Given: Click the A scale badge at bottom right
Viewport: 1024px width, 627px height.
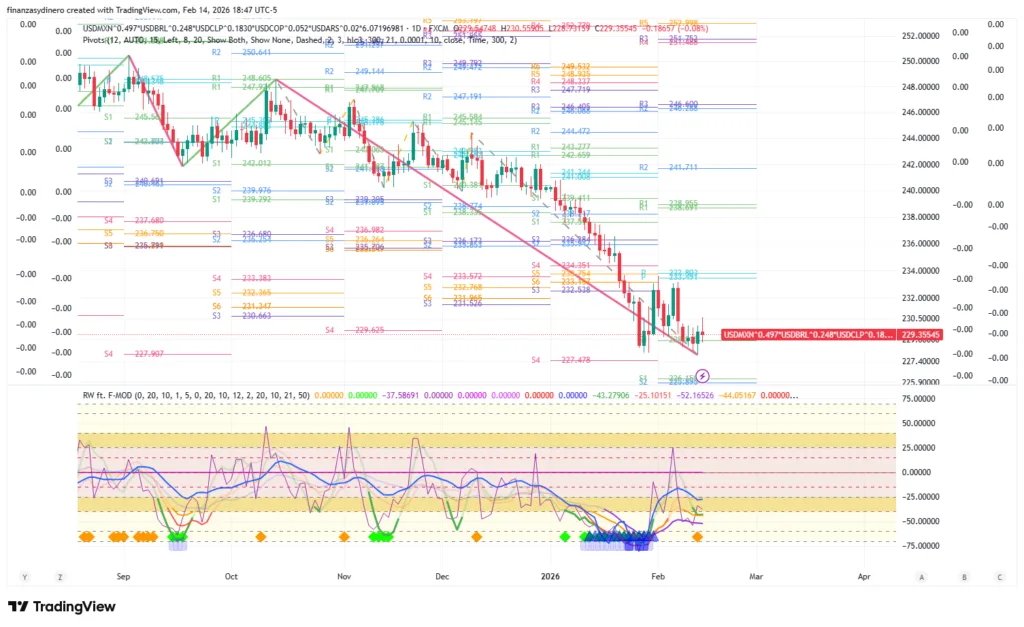Looking at the screenshot, I should [x=923, y=577].
